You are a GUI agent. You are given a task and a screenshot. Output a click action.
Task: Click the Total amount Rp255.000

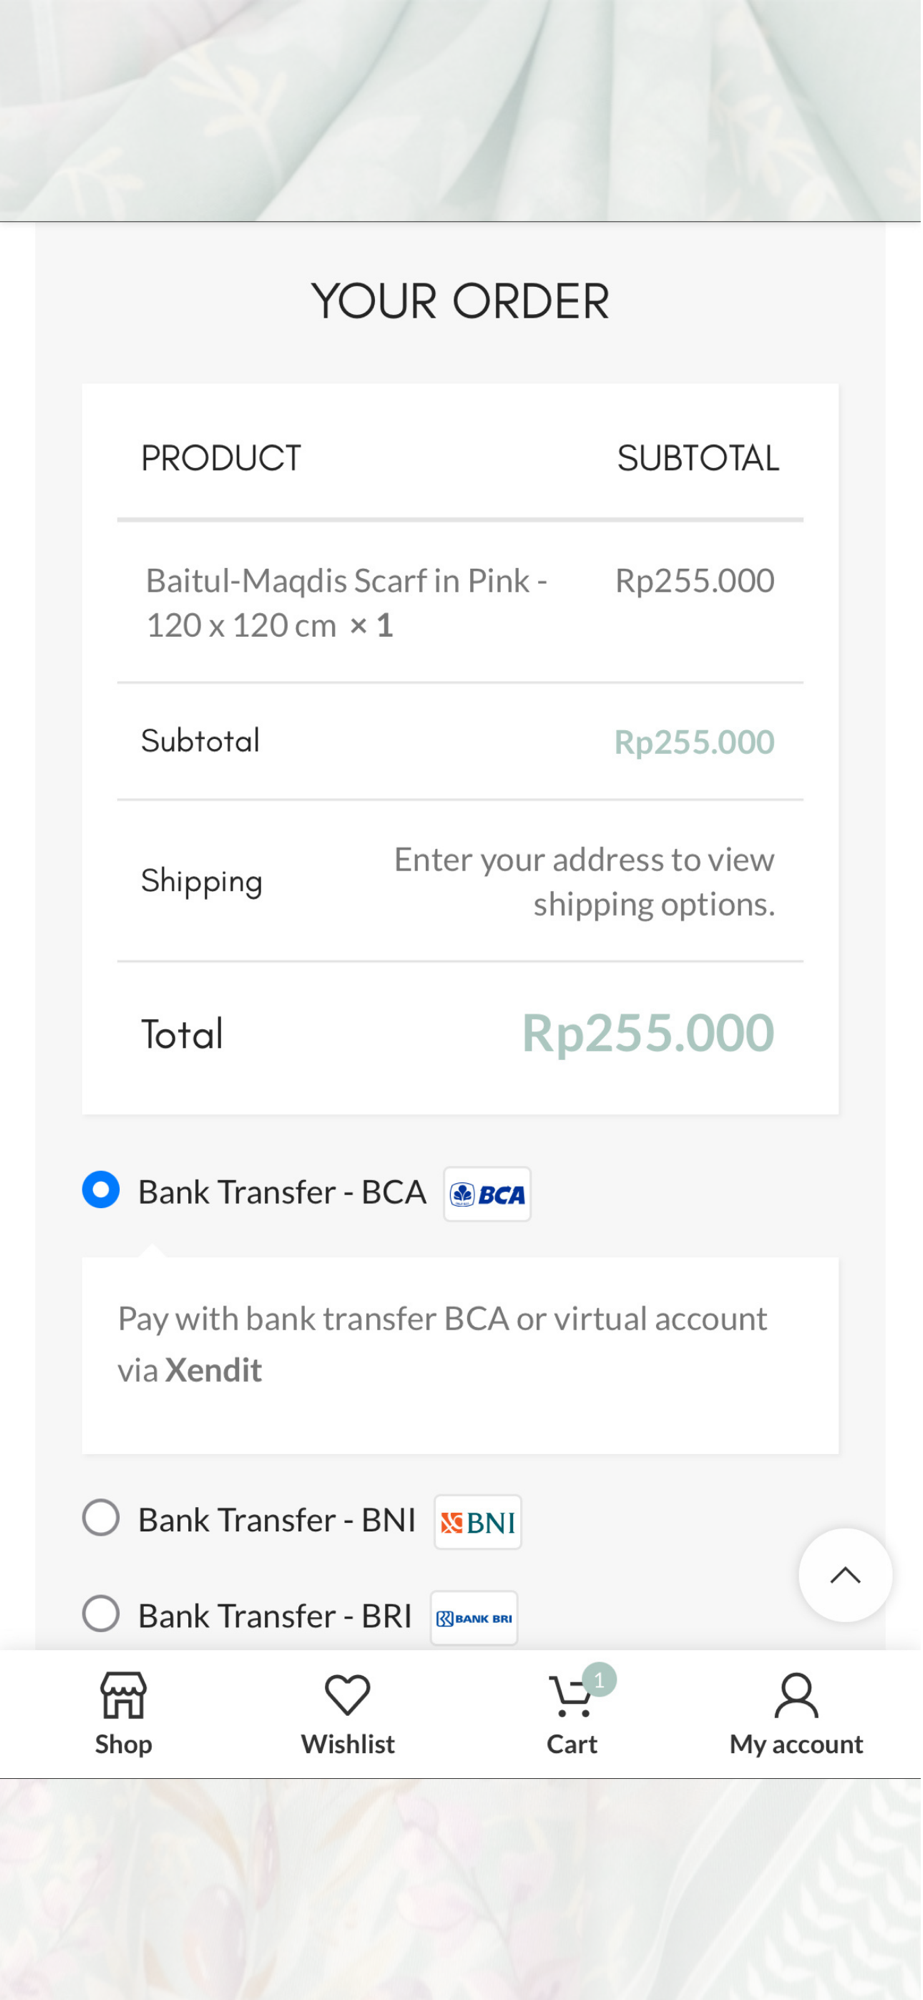pos(648,1033)
